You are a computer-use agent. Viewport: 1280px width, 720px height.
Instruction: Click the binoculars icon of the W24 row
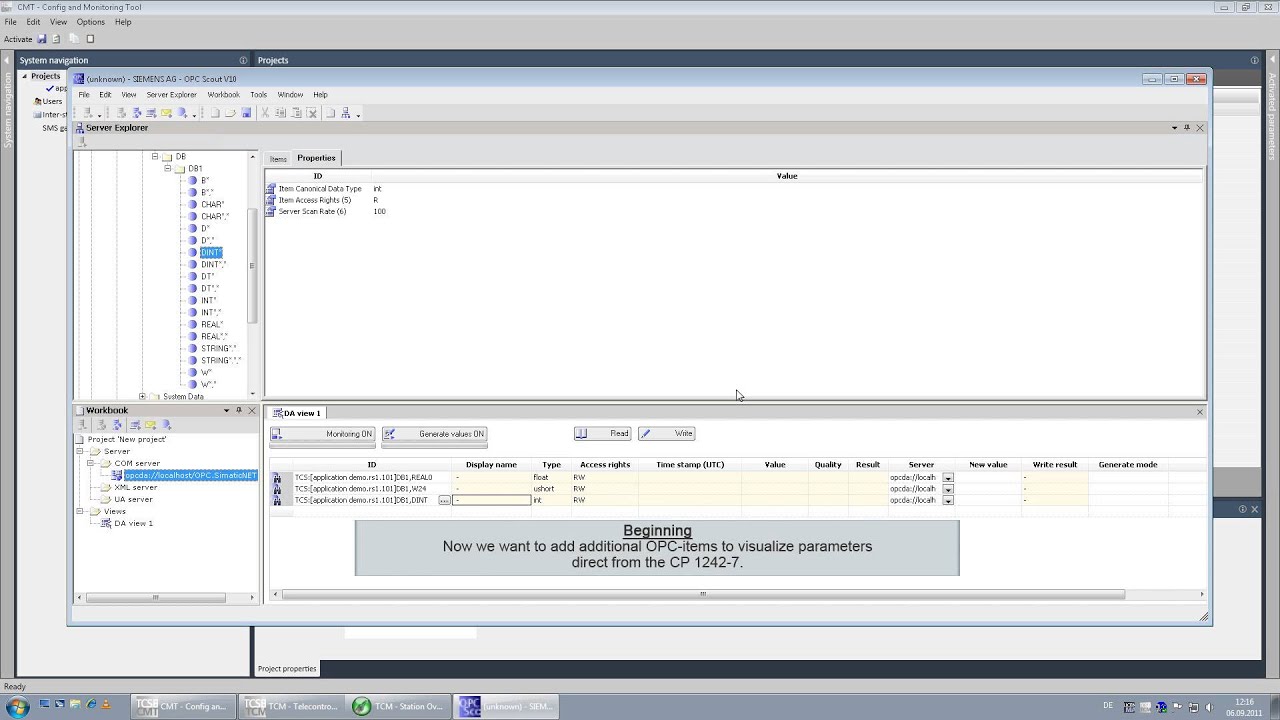click(277, 489)
